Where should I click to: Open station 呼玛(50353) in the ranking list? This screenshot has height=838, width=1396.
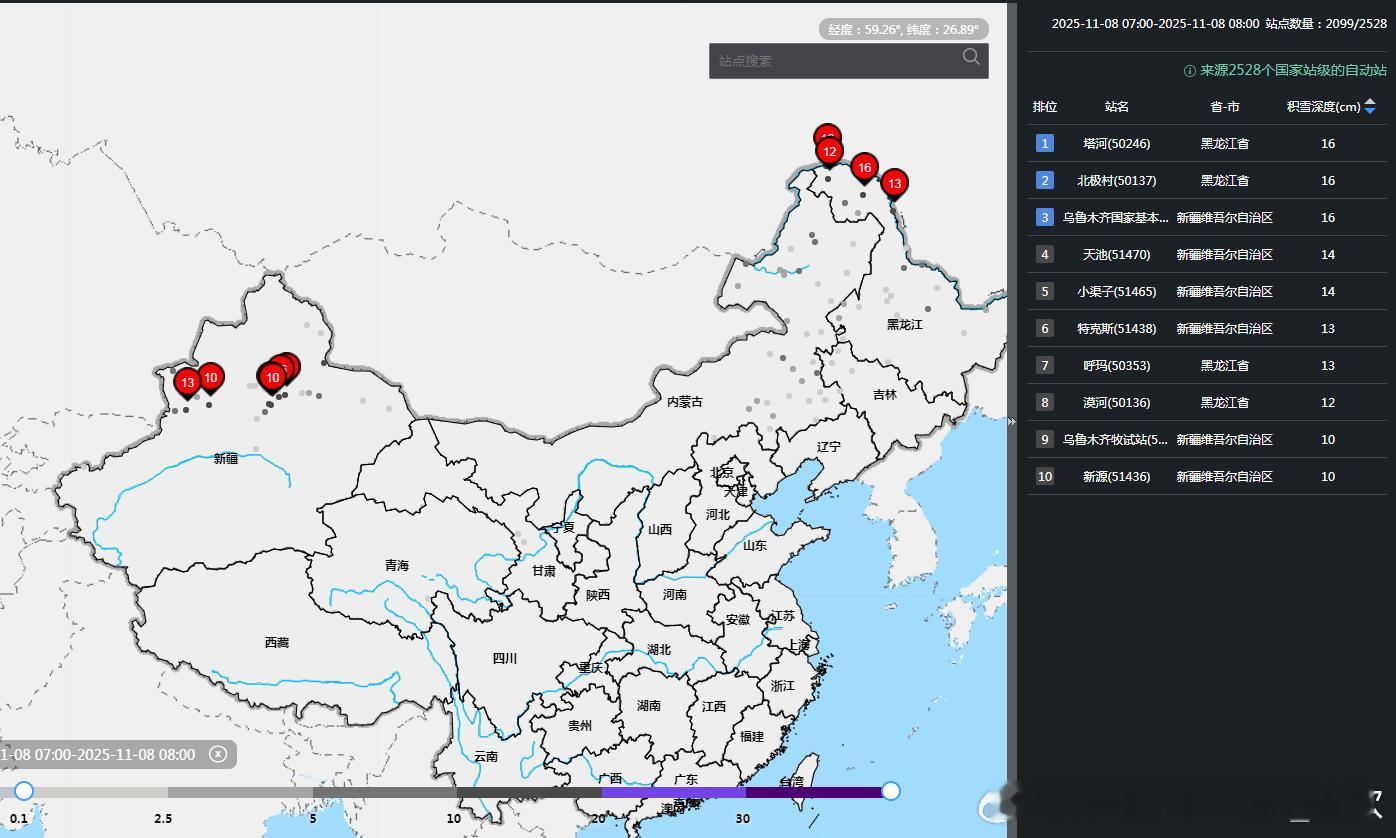pos(1117,366)
